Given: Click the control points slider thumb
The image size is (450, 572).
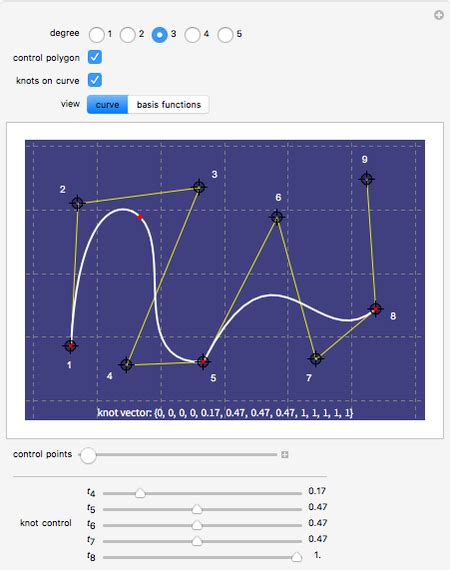Looking at the screenshot, I should (x=88, y=455).
